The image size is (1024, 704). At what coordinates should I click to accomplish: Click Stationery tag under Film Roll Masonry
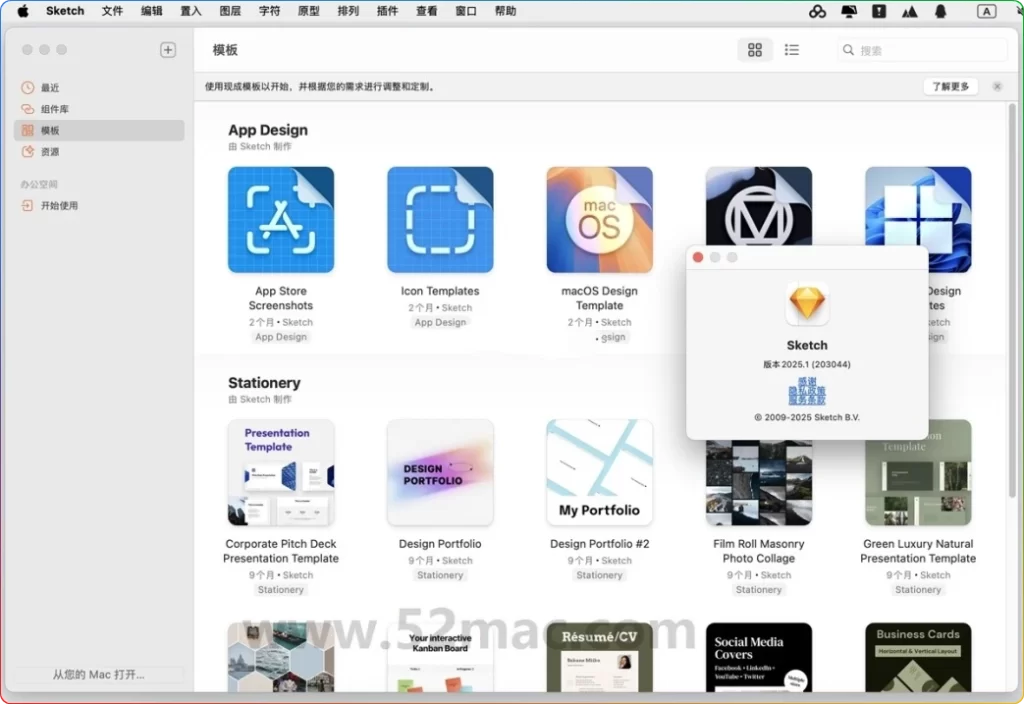coord(759,590)
